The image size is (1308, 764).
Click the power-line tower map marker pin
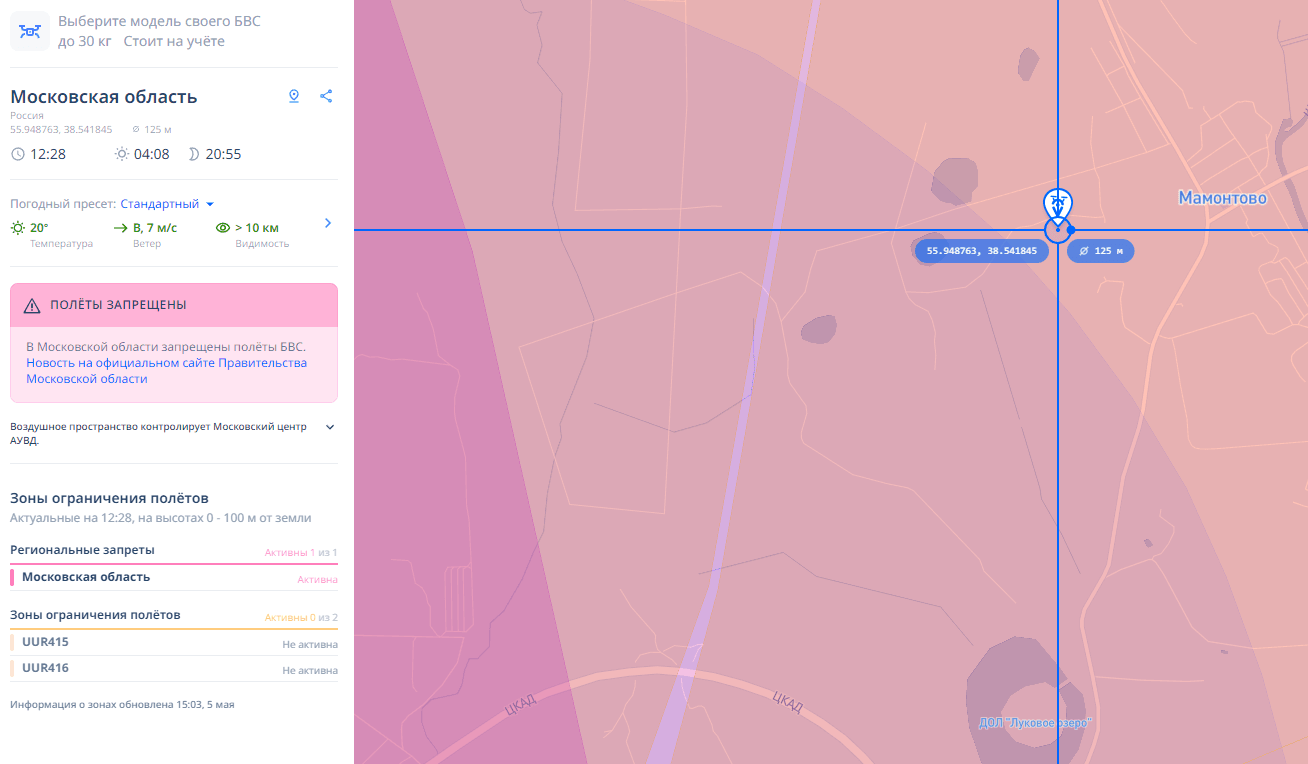(1057, 204)
